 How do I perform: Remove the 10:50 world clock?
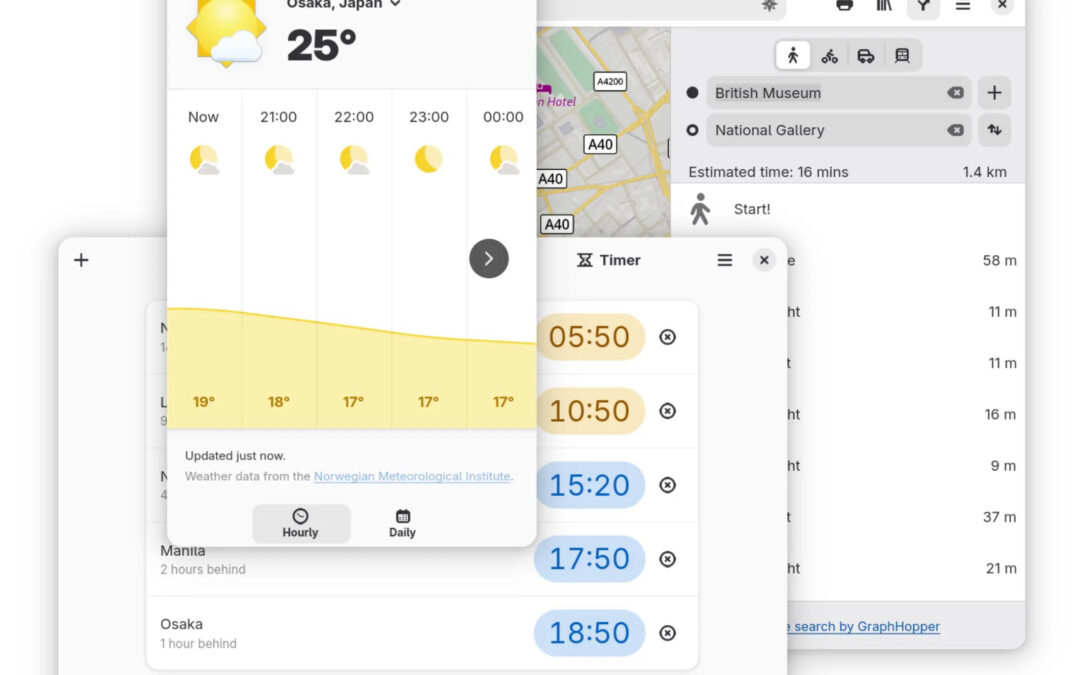[x=667, y=411]
